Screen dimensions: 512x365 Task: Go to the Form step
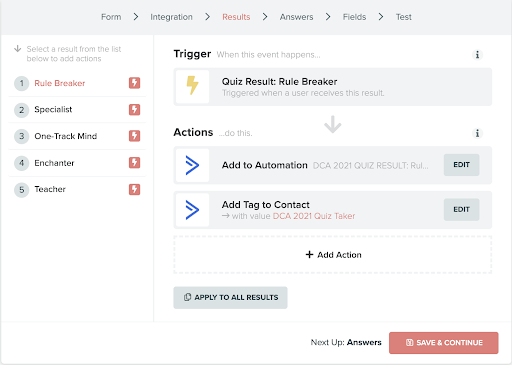pyautogui.click(x=111, y=17)
